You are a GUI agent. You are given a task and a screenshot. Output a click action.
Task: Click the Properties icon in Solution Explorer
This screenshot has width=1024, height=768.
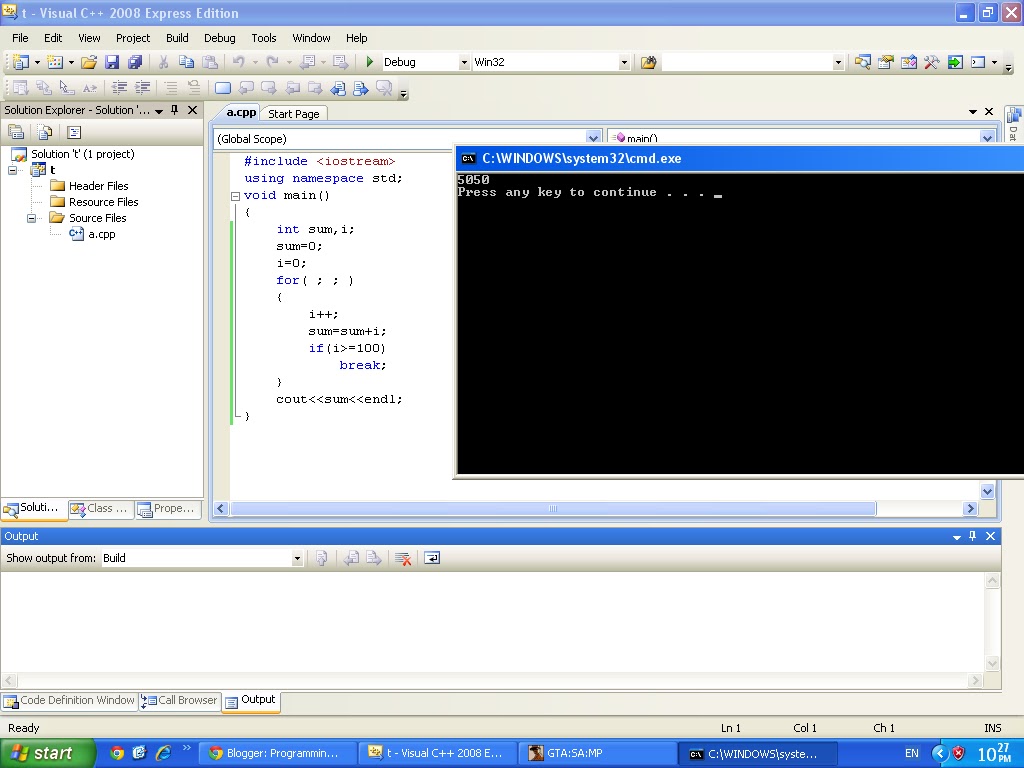[73, 131]
